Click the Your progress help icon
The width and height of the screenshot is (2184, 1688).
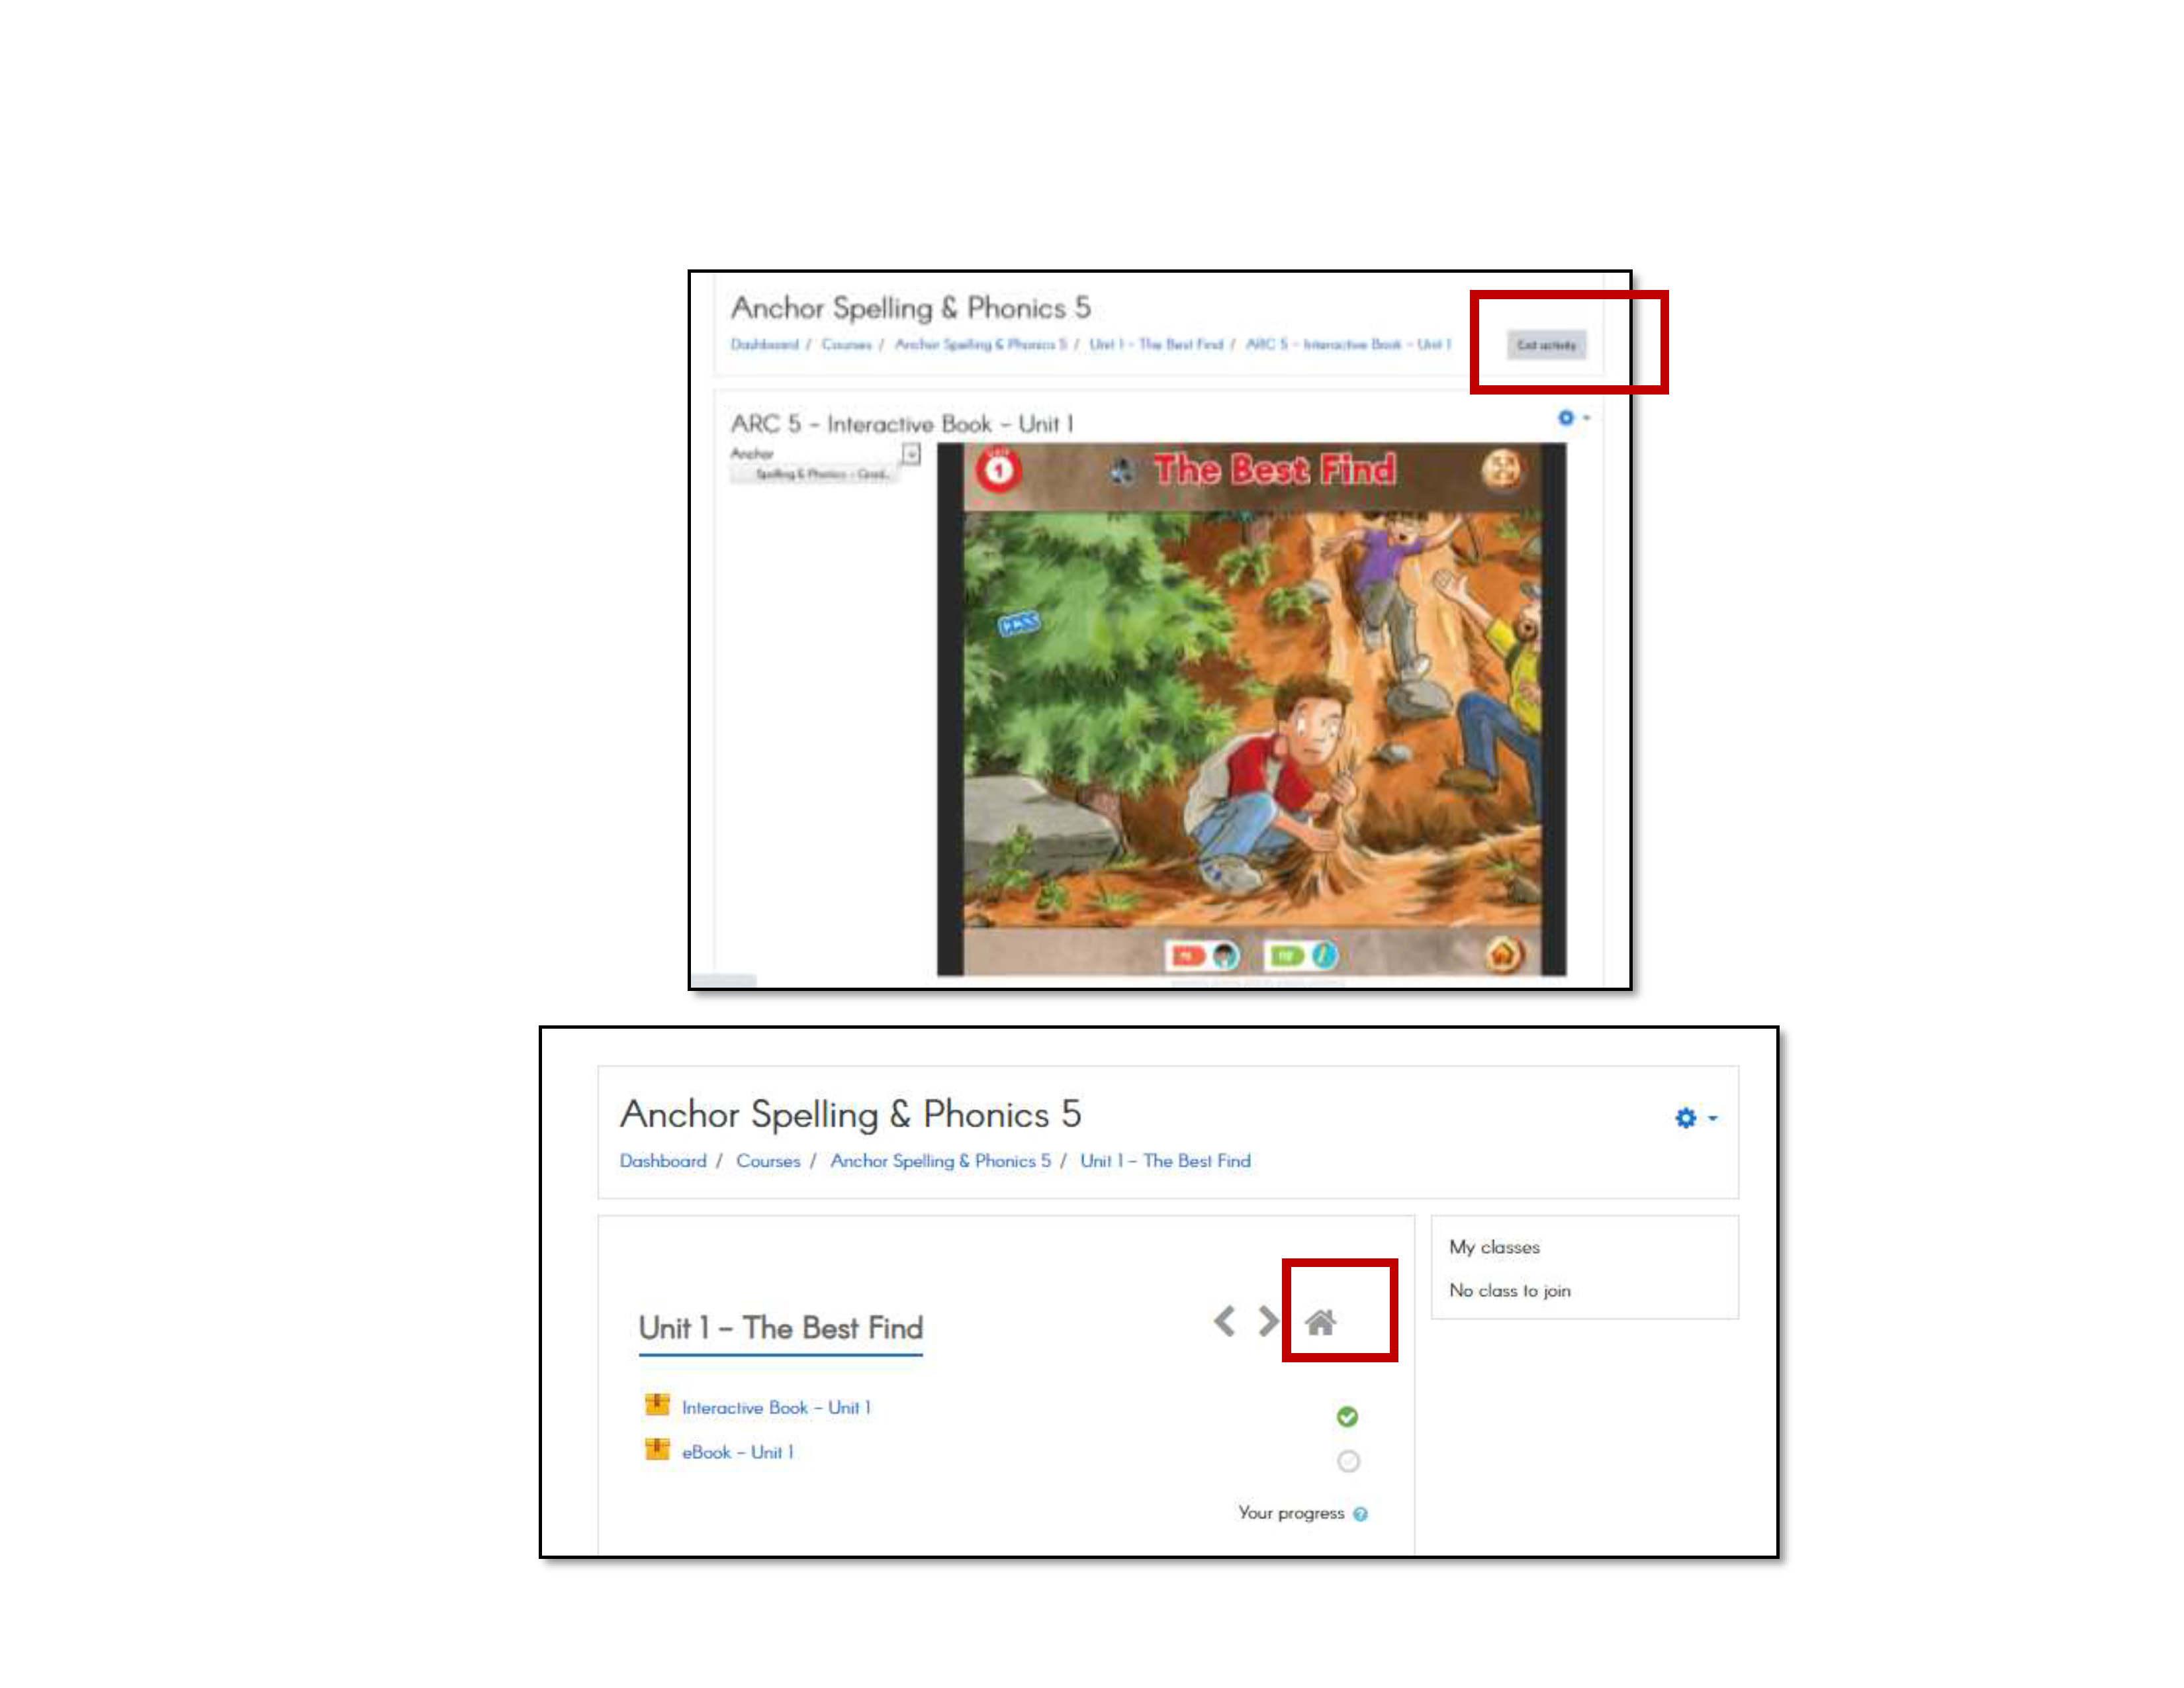pos(1360,1514)
